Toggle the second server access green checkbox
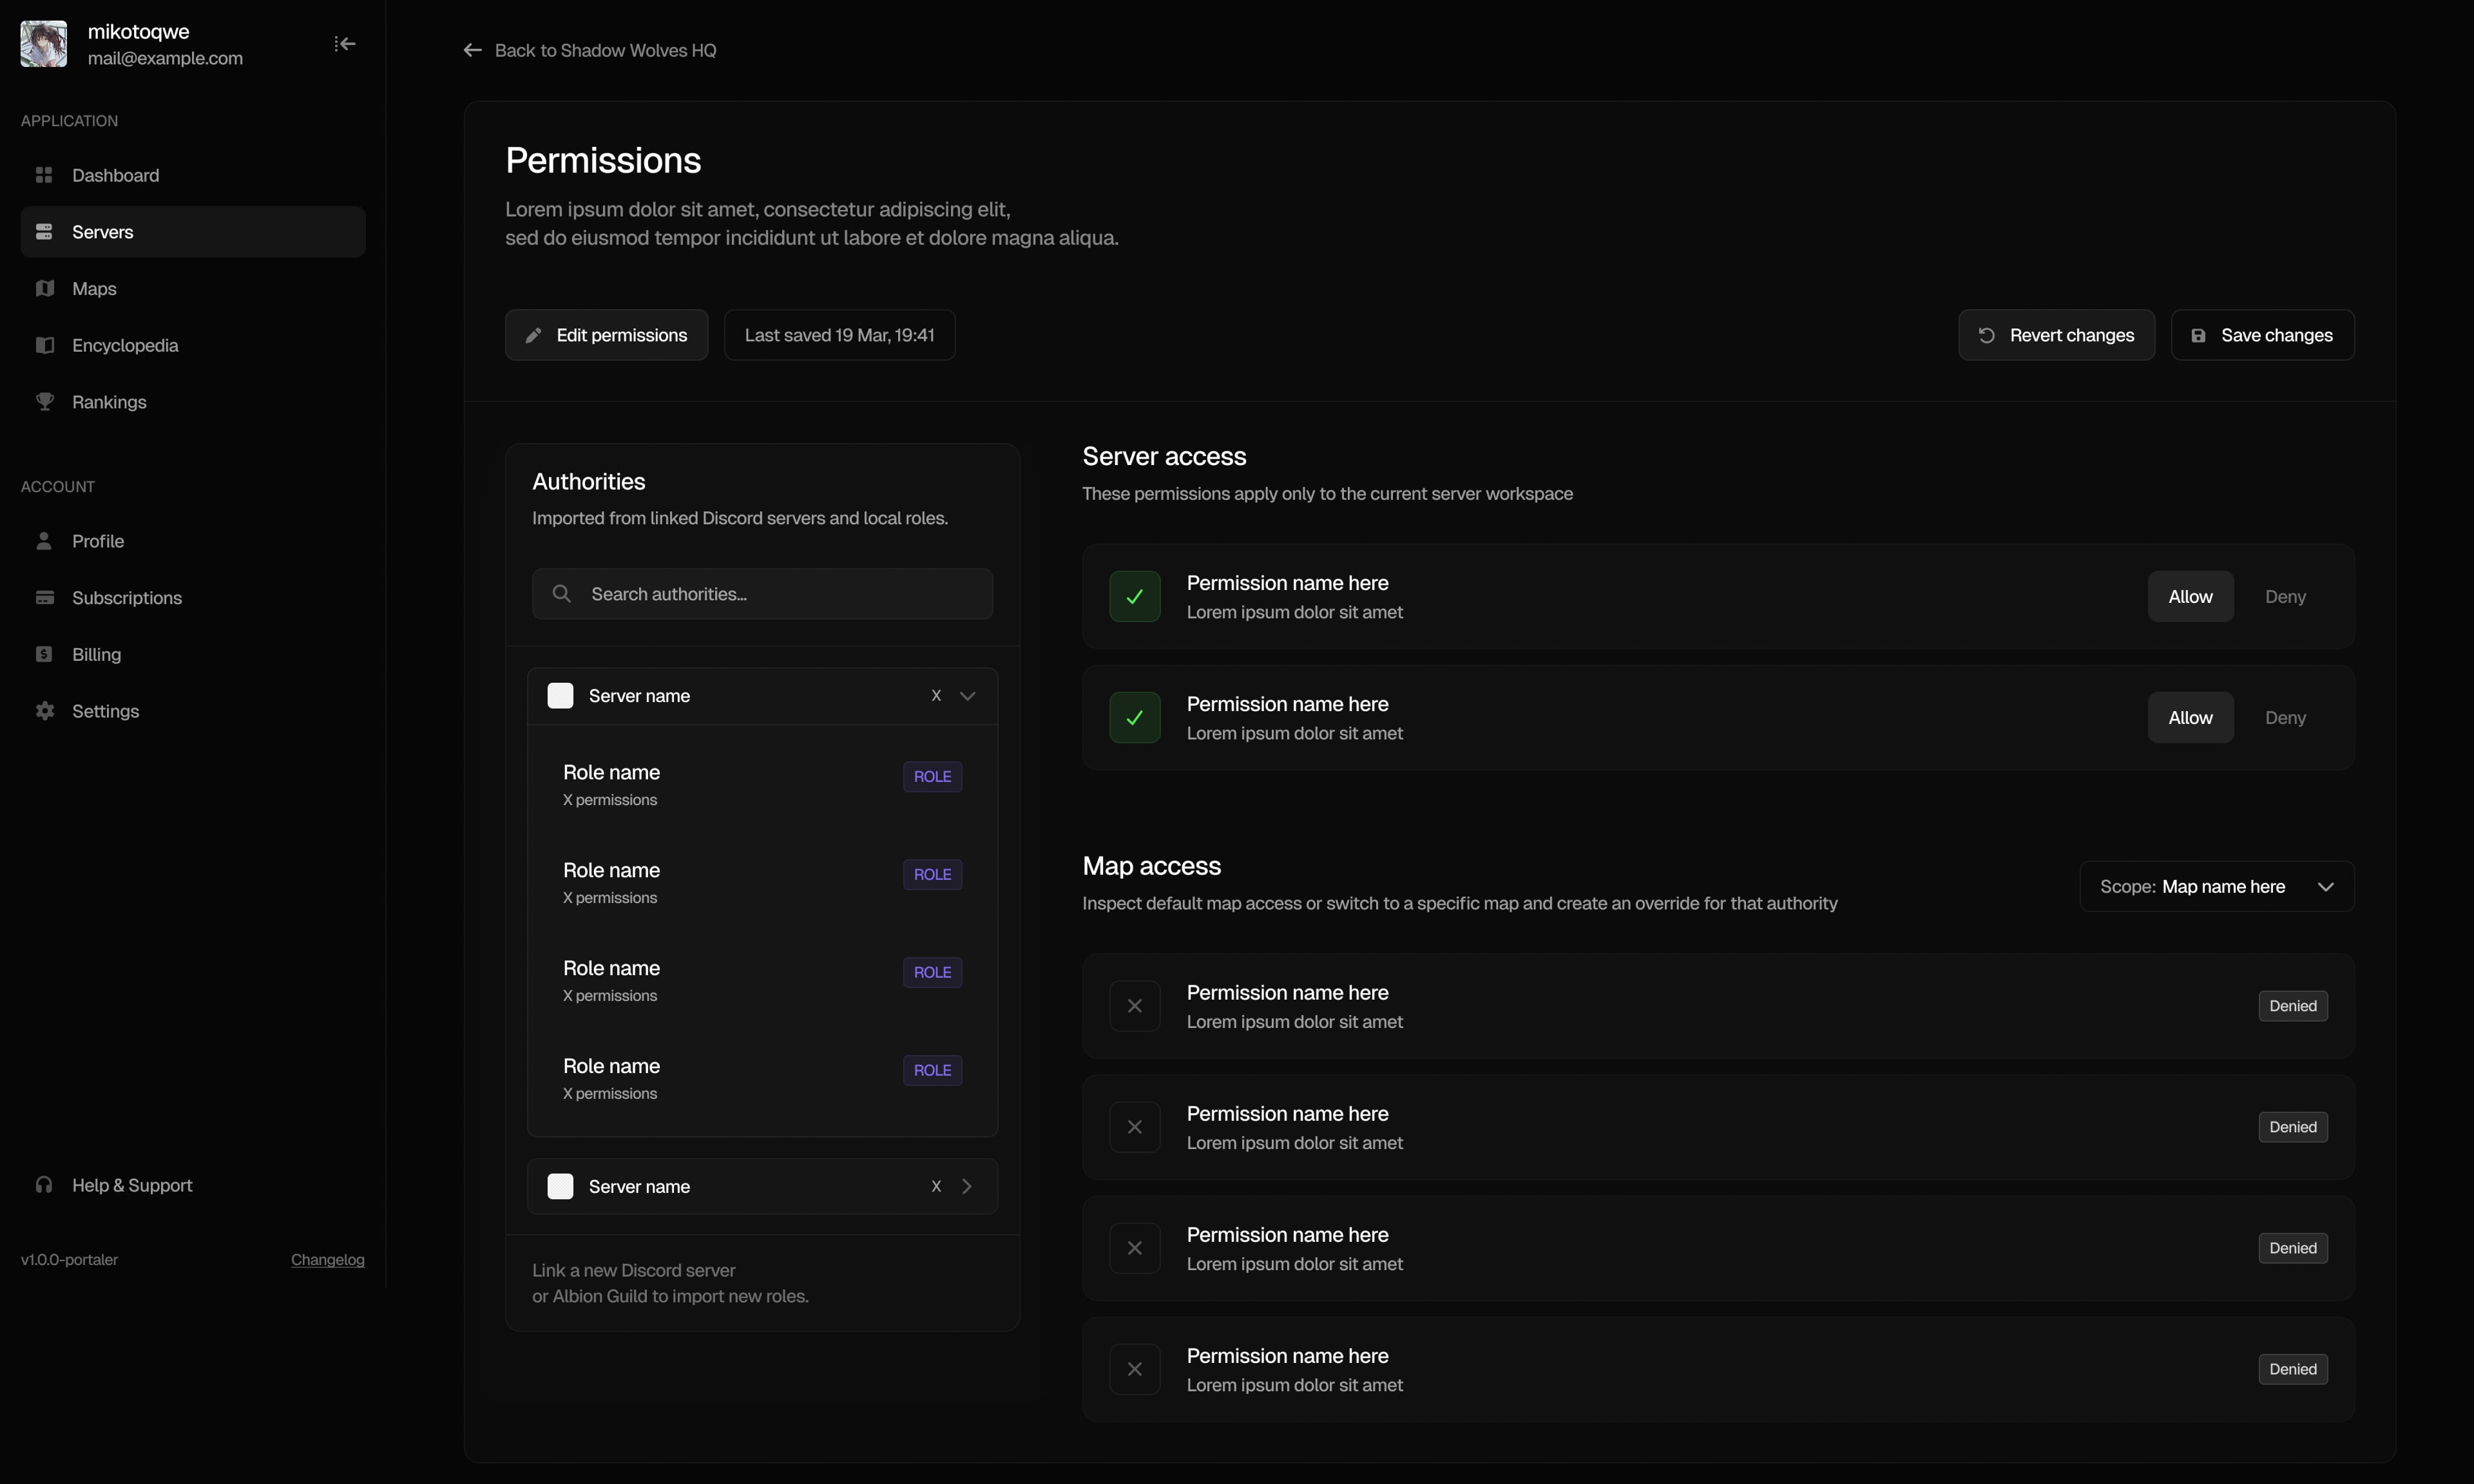 click(x=1135, y=718)
